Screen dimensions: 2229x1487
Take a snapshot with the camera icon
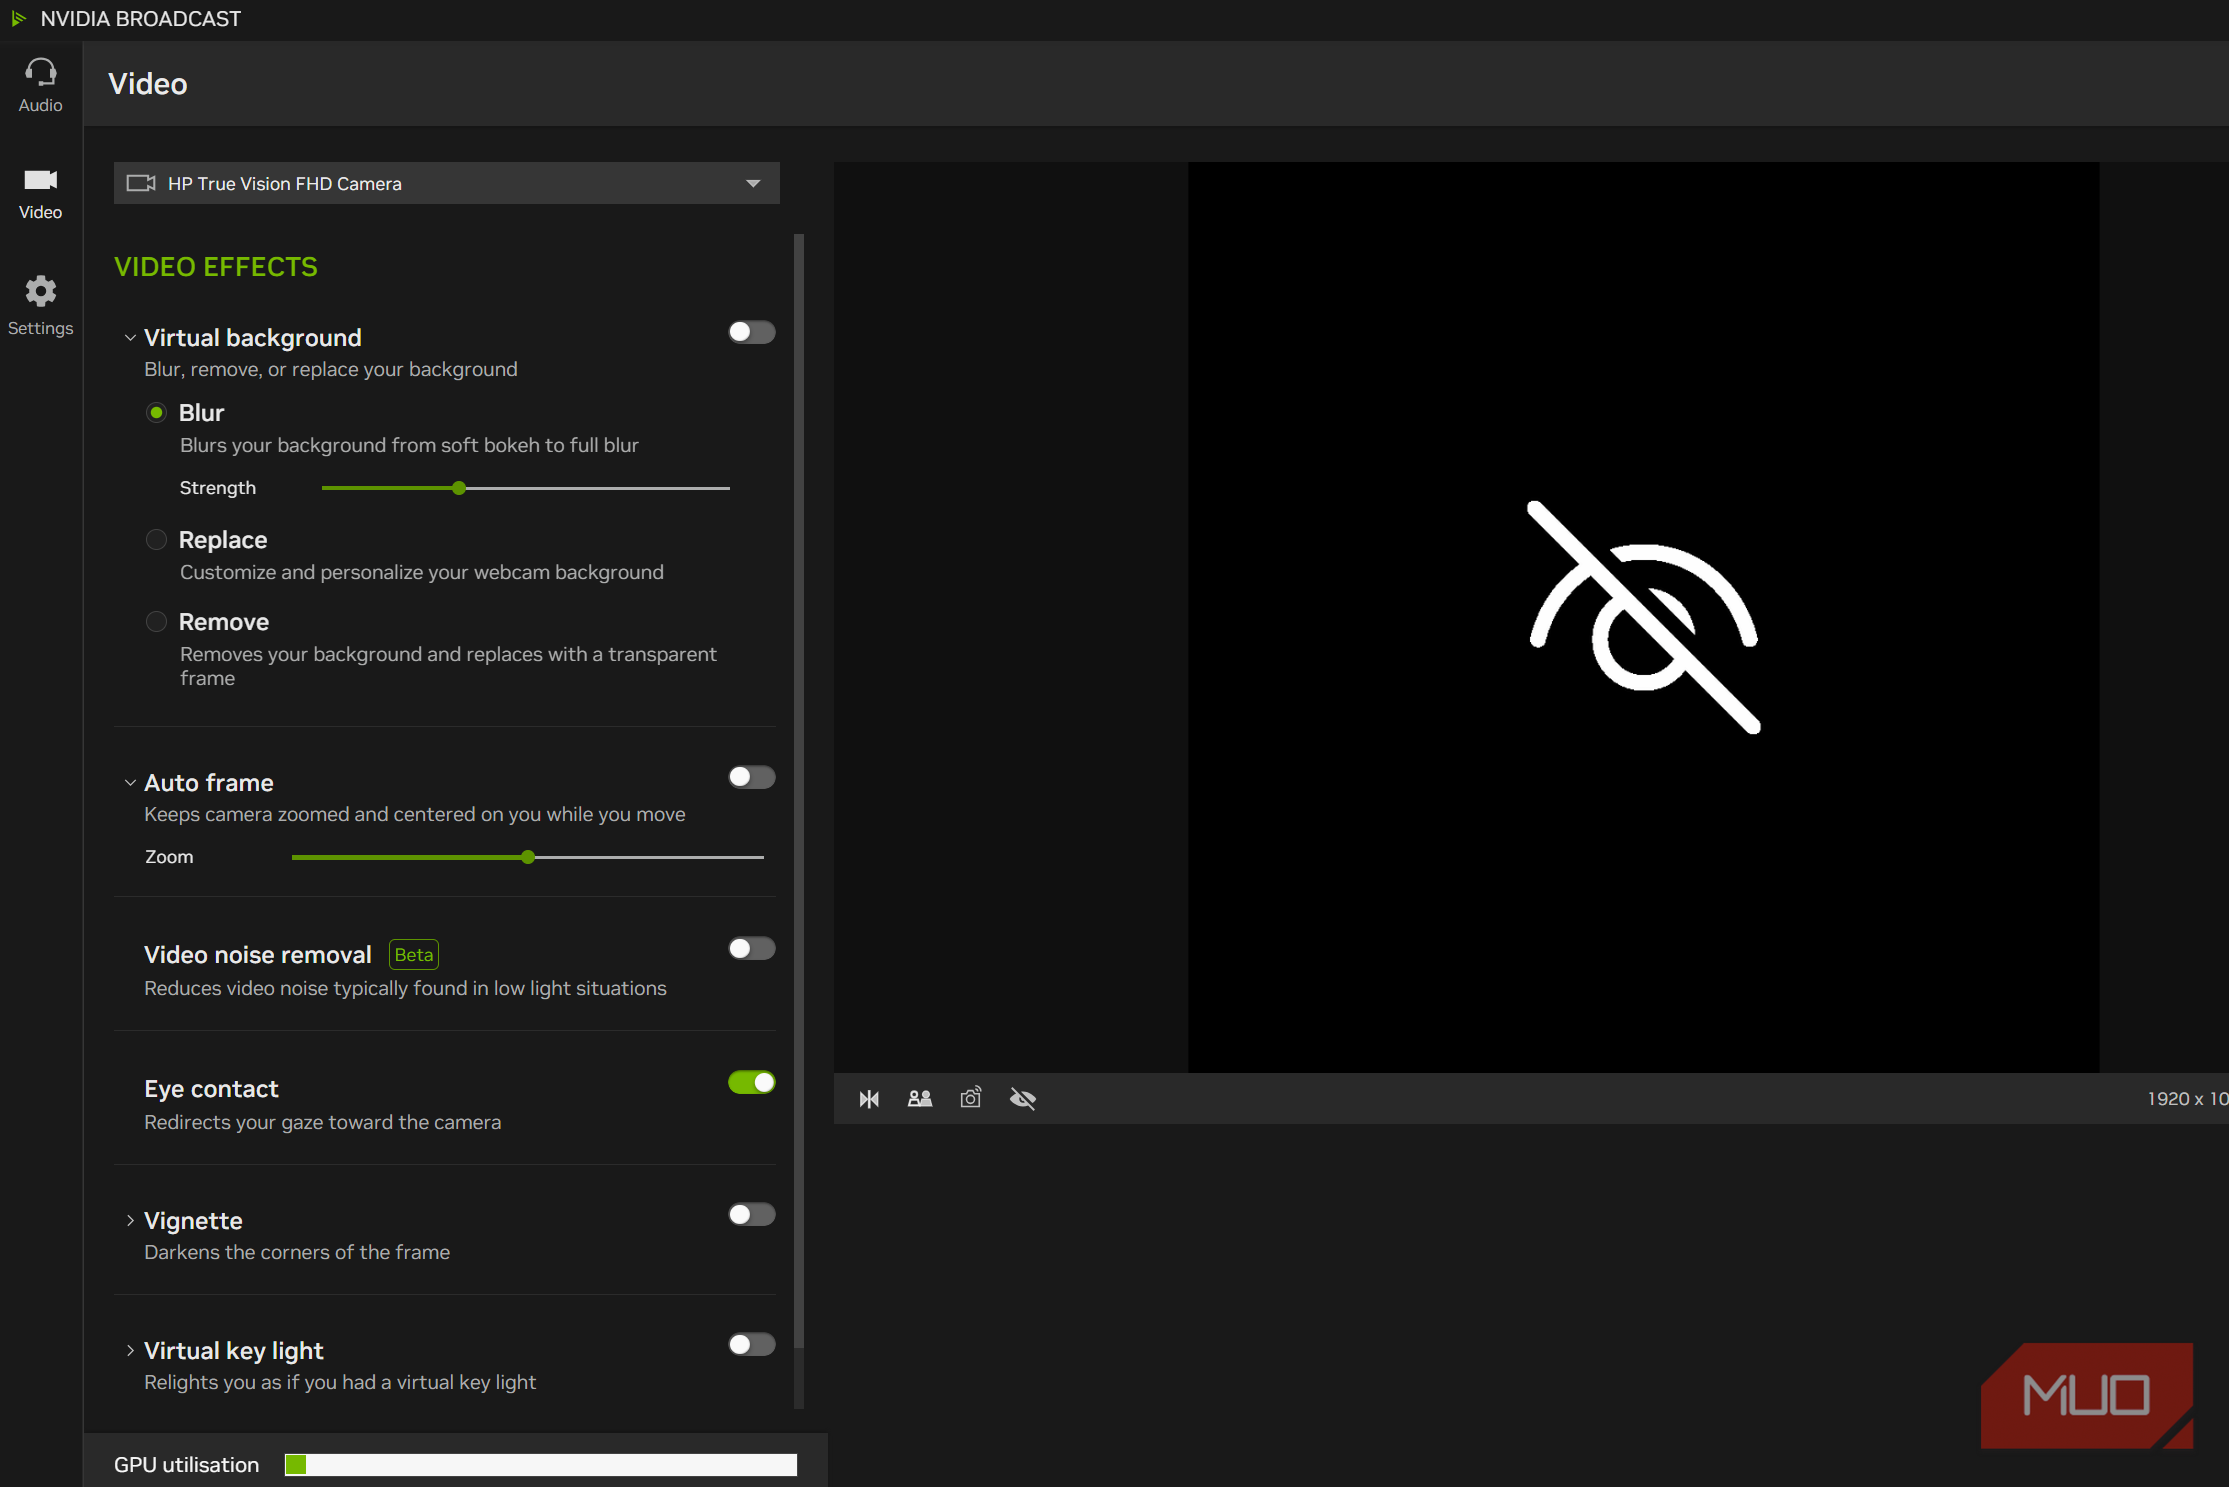coord(971,1098)
